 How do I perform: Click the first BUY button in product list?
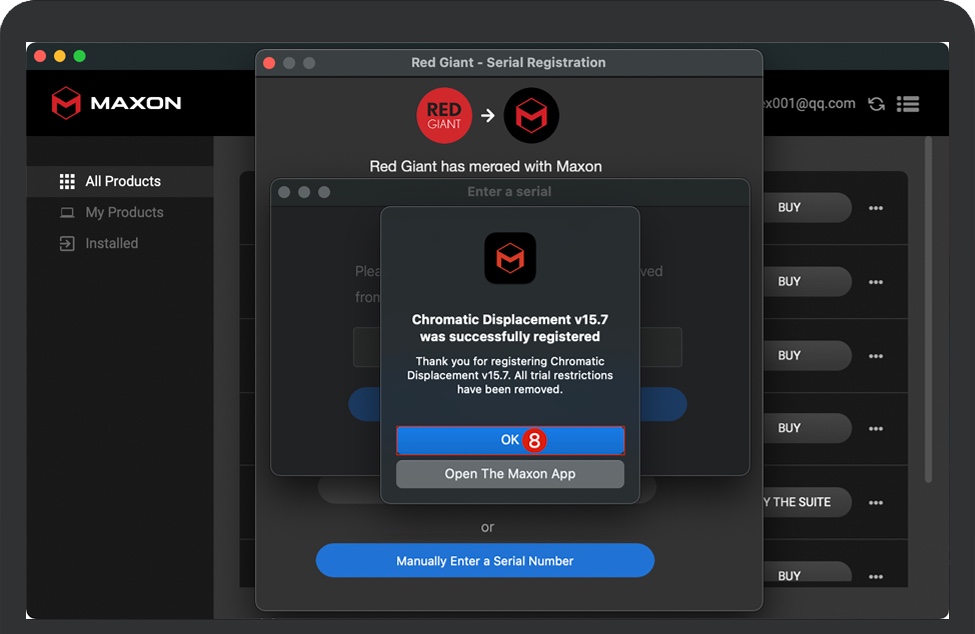coord(806,208)
